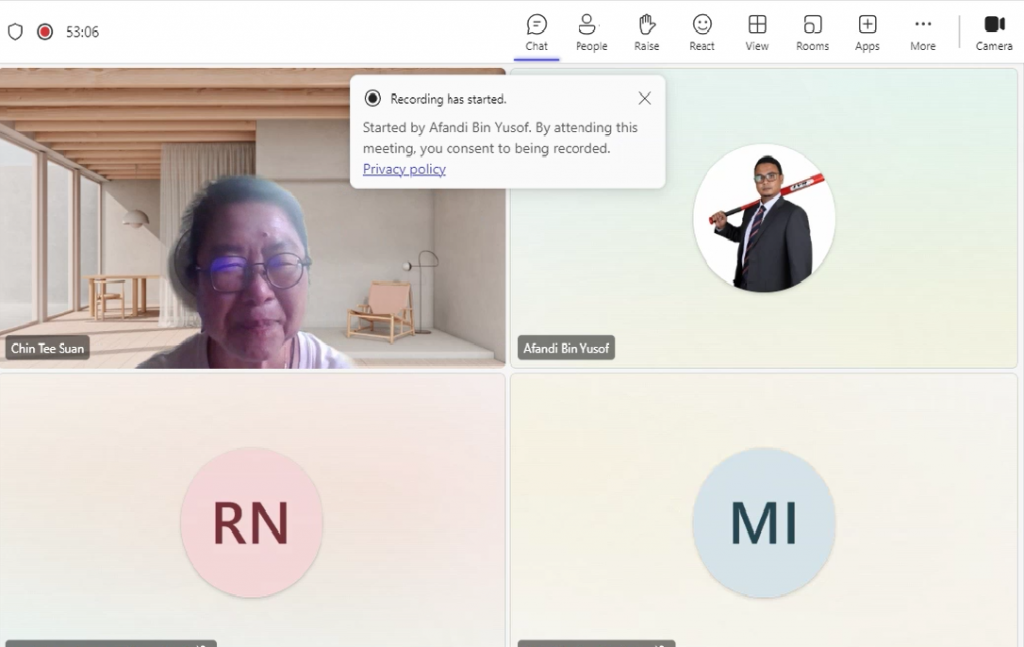Click the shield meeting safety icon

[x=15, y=31]
